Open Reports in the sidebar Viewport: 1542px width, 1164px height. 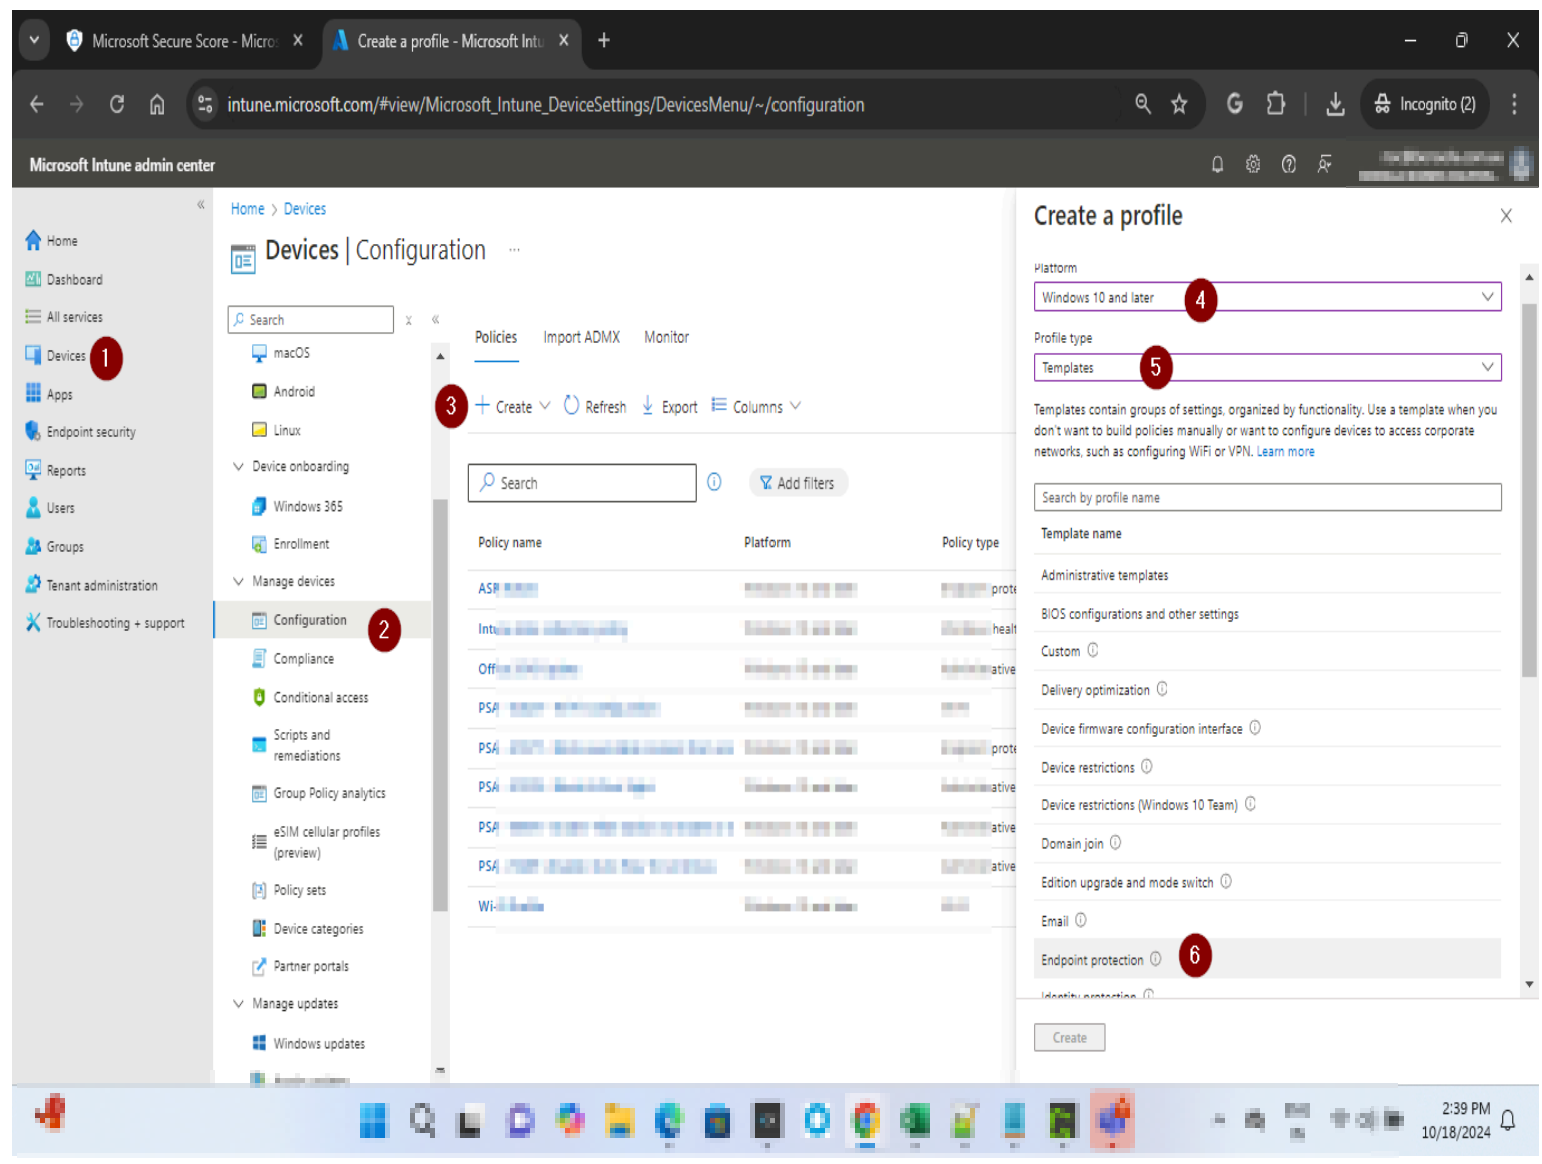pyautogui.click(x=56, y=470)
